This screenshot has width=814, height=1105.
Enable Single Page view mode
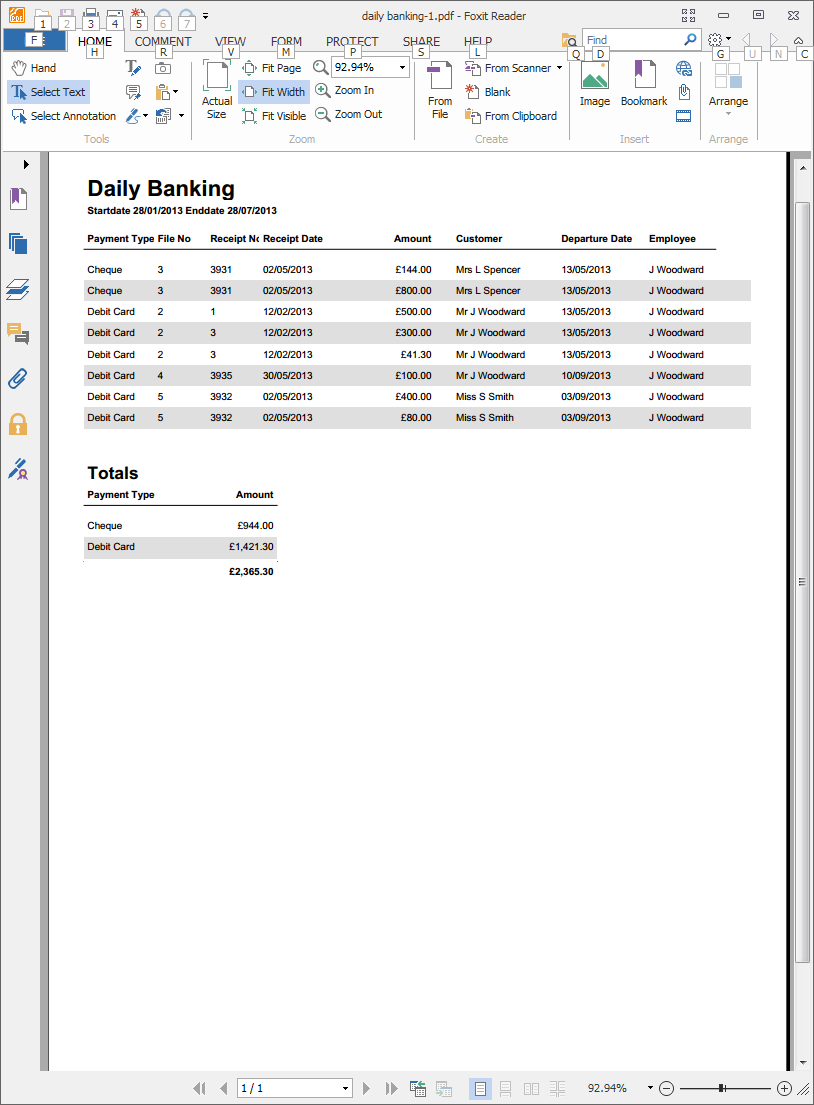[x=480, y=1089]
